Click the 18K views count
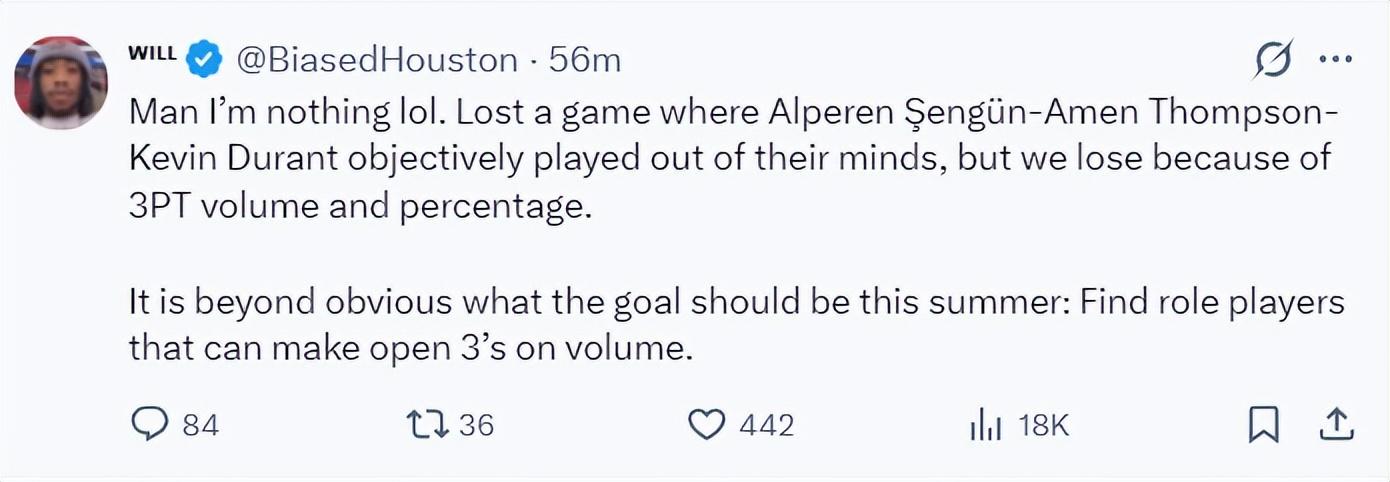This screenshot has height=482, width=1390. [x=1044, y=426]
